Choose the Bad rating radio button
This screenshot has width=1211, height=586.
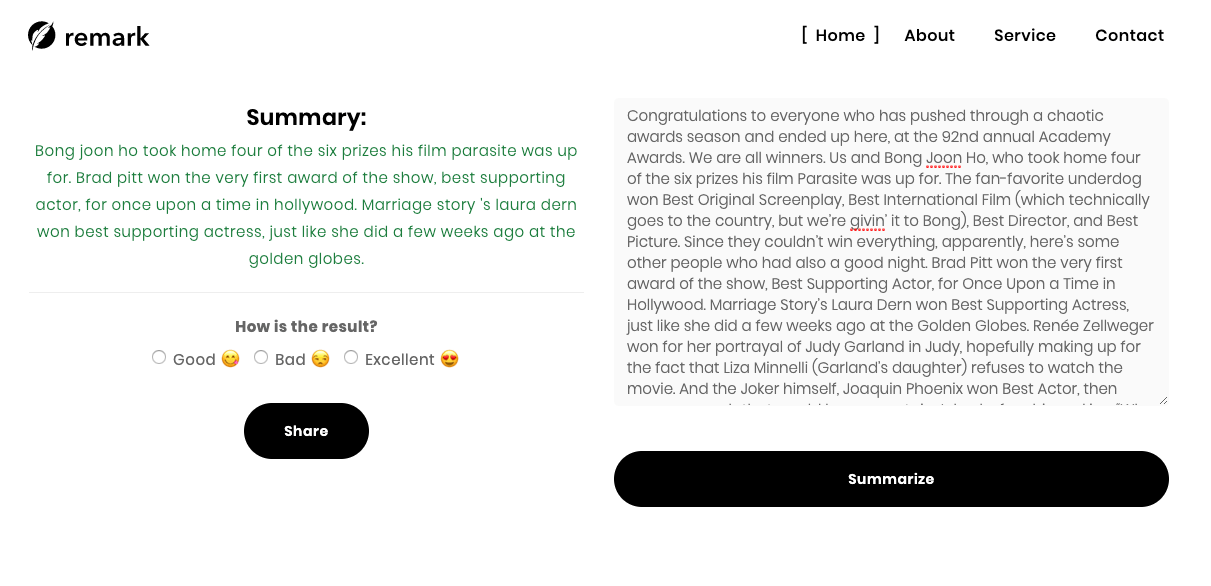point(261,357)
